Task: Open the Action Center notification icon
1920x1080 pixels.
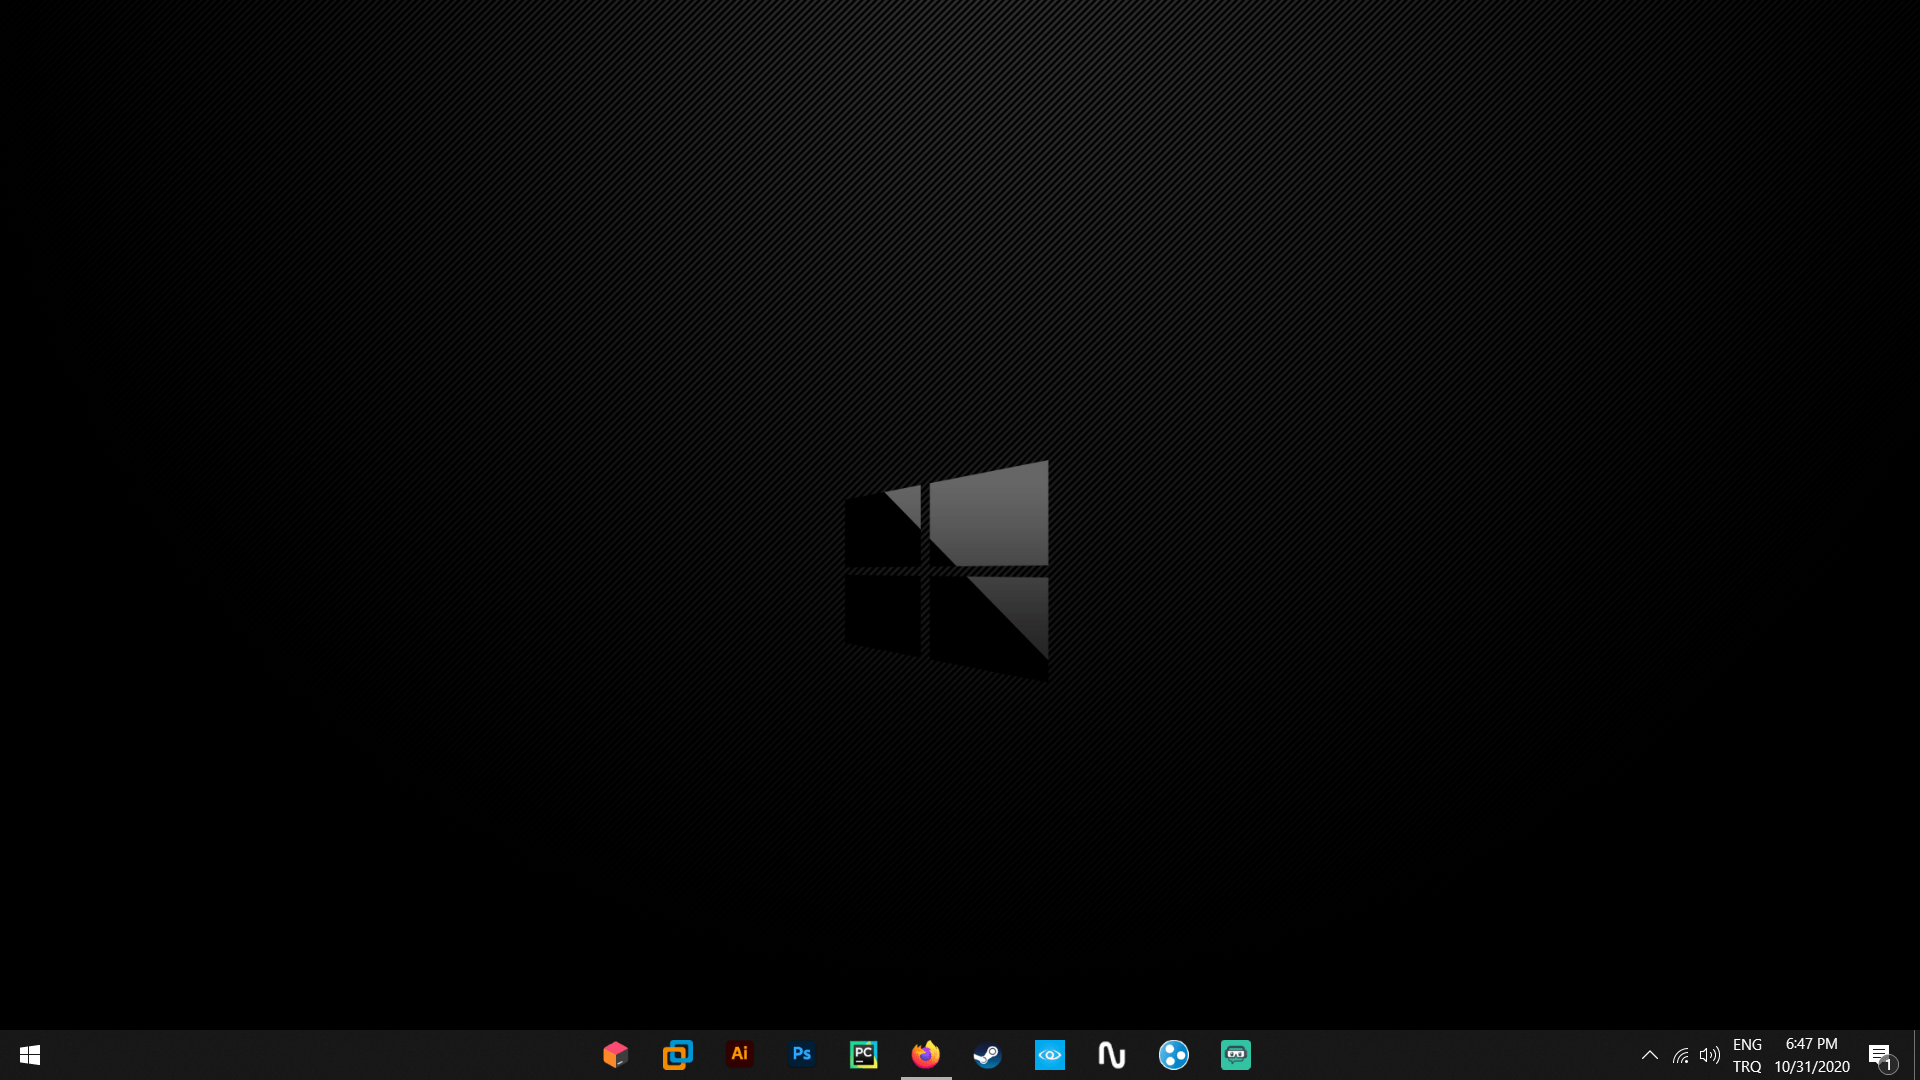Action: pos(1880,1055)
